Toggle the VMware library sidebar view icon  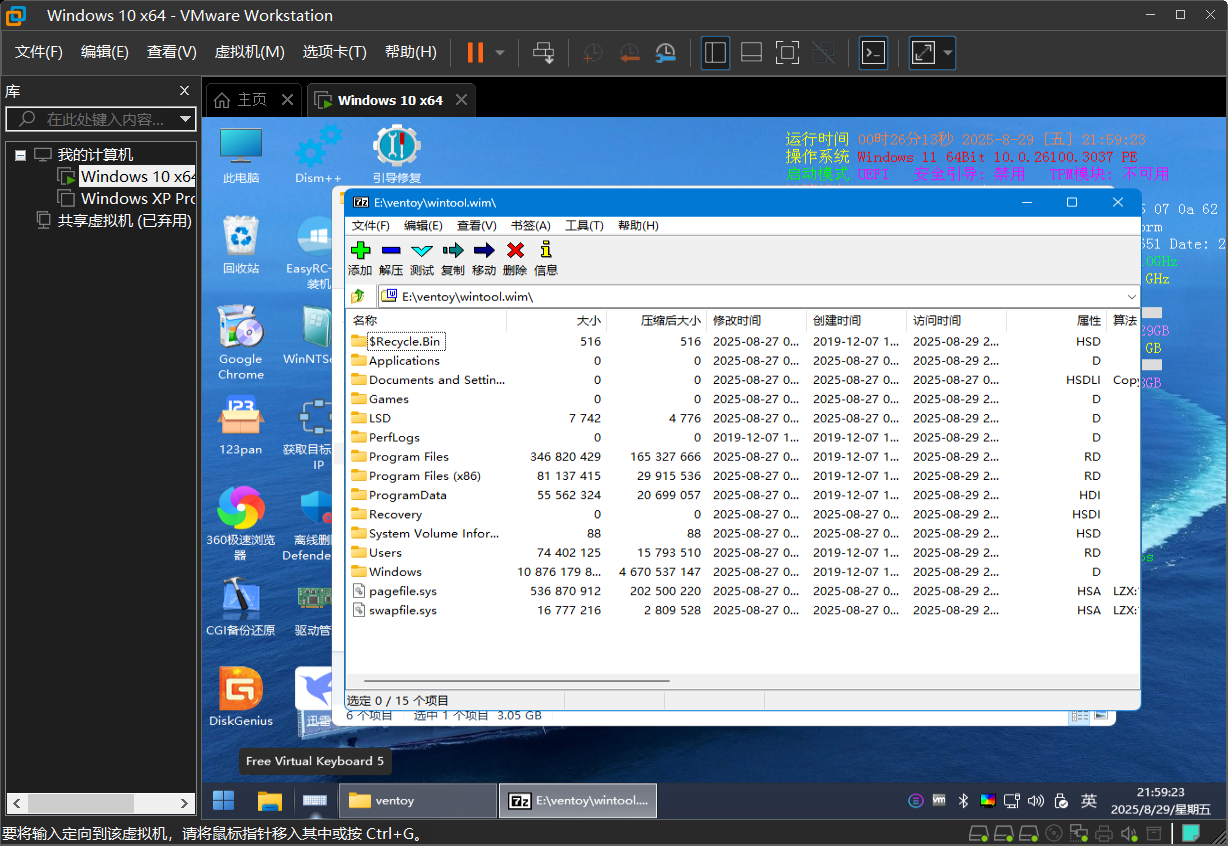[x=715, y=53]
